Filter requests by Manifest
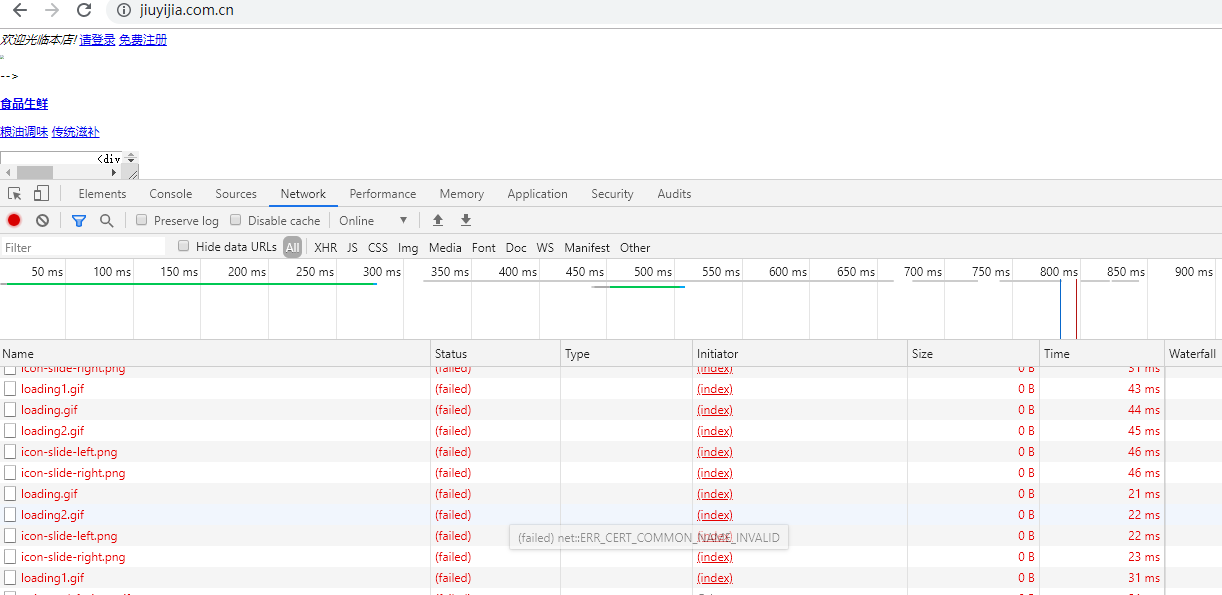Viewport: 1222px width, 595px height. tap(587, 247)
